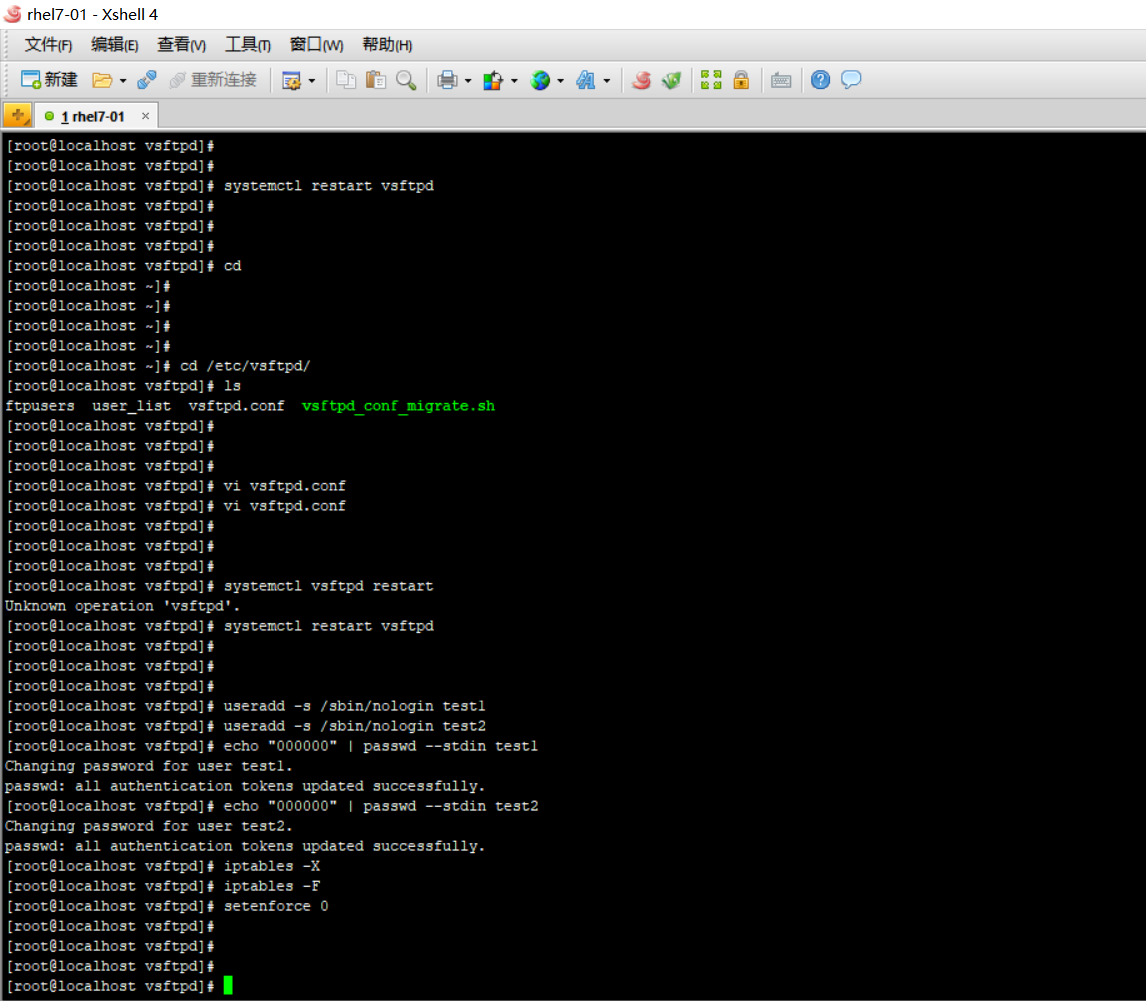Expand the properties dropdown arrow

(312, 80)
